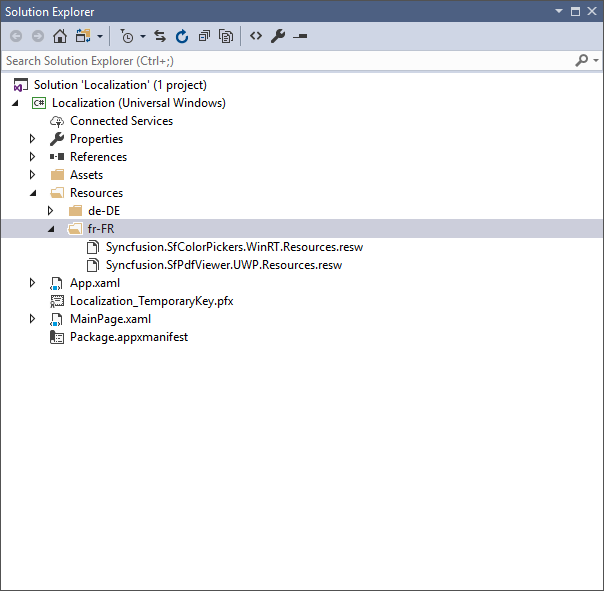Toggle the Preview Selected Items button
The width and height of the screenshot is (604, 591).
coord(300,36)
